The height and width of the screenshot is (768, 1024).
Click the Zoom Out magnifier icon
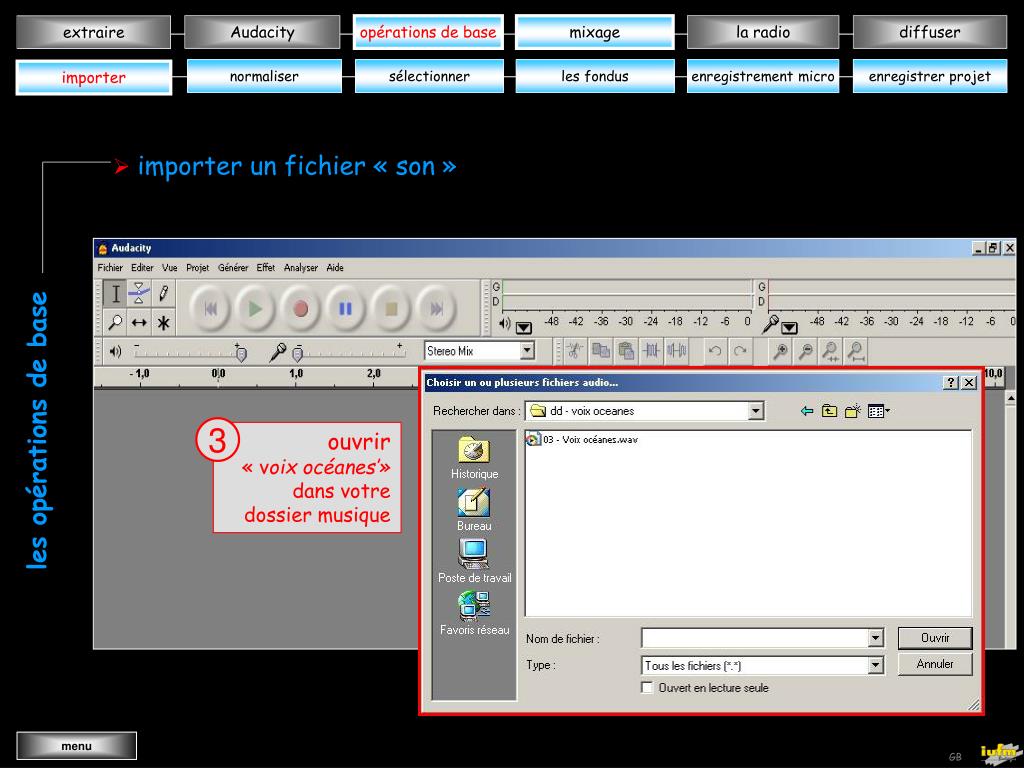(806, 351)
